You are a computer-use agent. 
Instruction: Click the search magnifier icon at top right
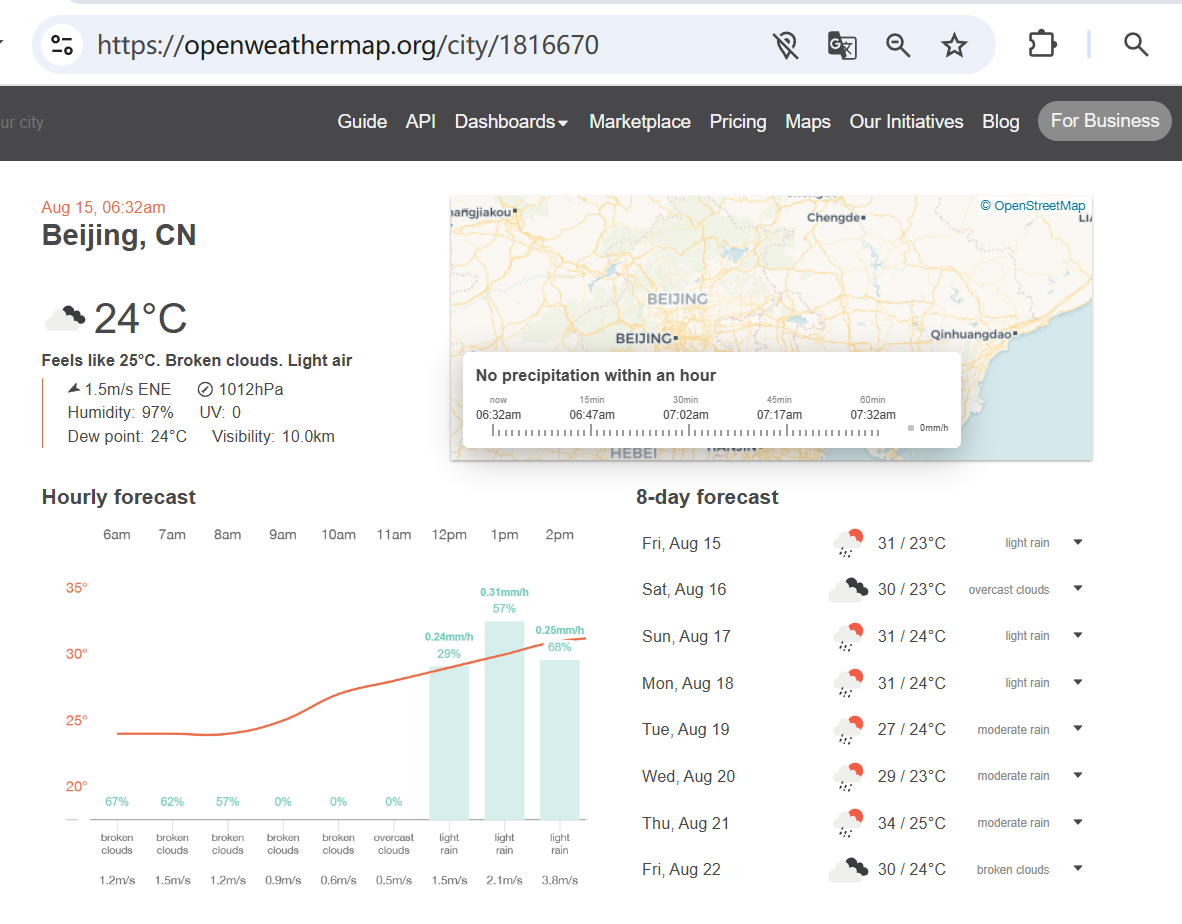tap(1135, 45)
